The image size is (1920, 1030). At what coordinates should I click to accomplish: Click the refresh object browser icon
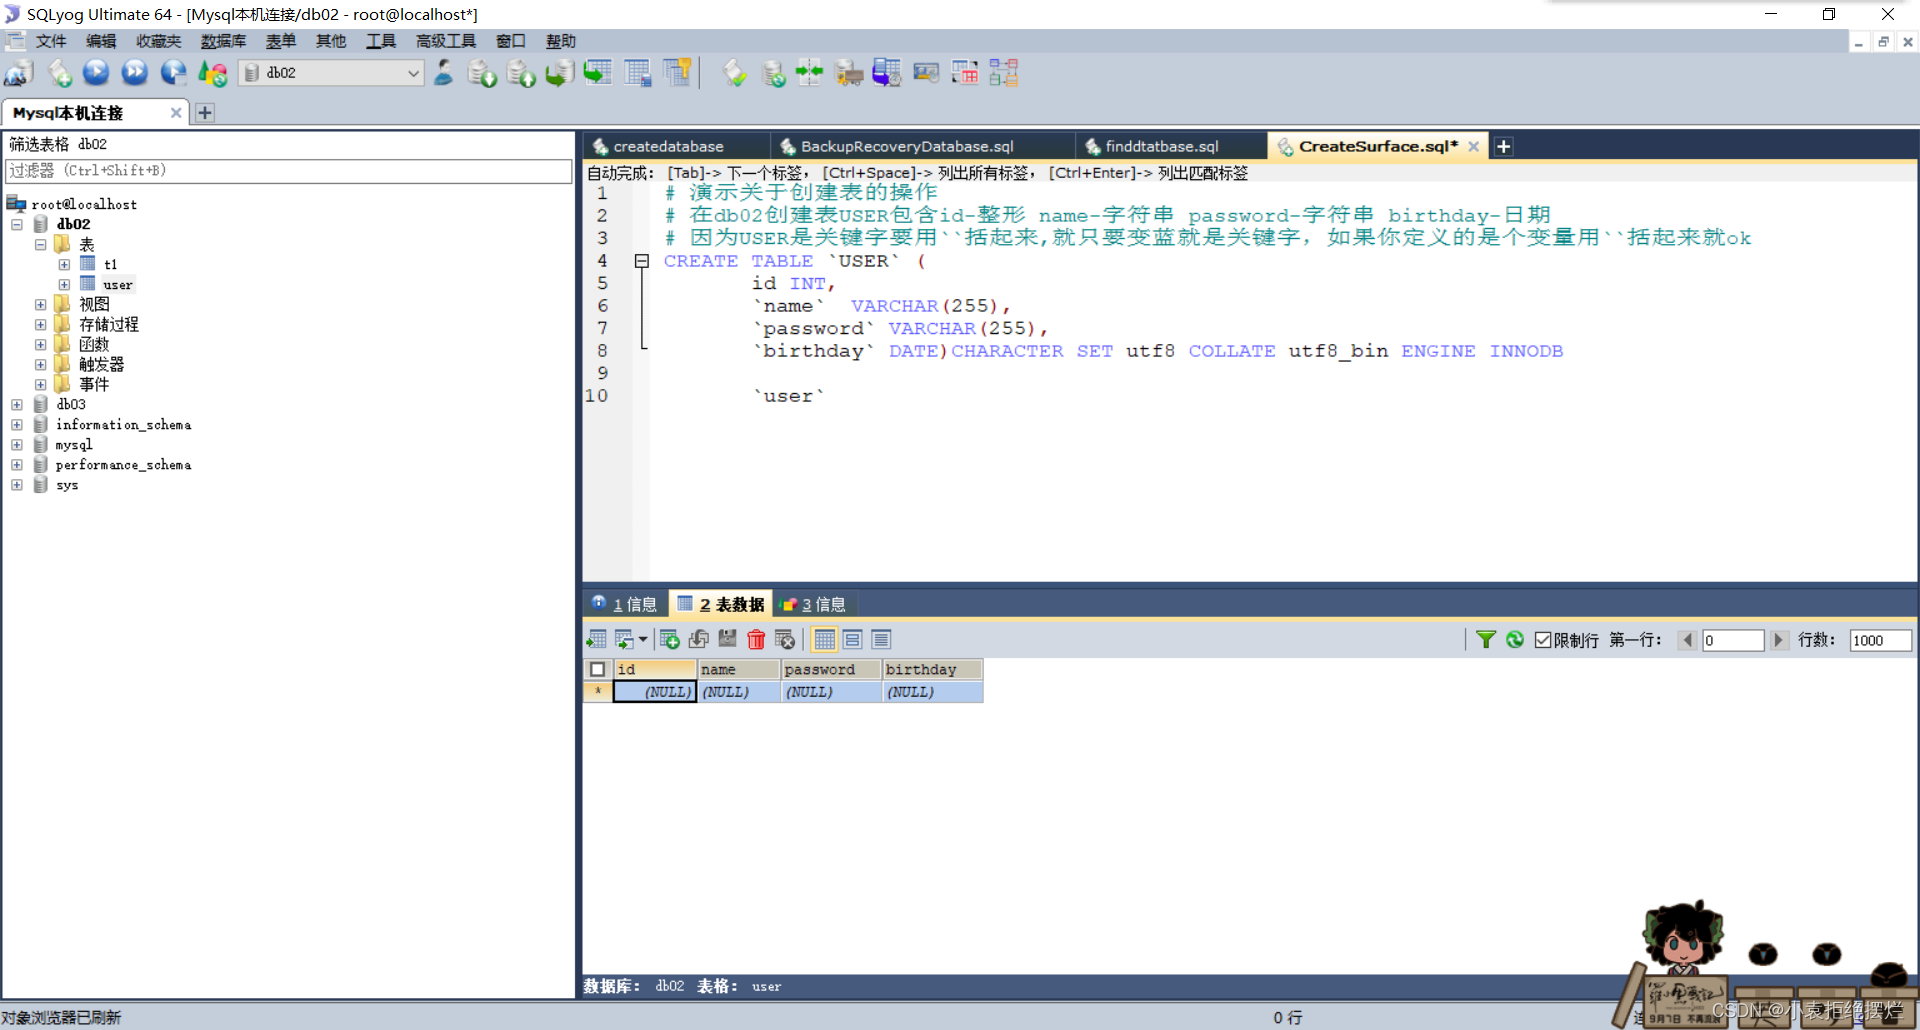(212, 73)
